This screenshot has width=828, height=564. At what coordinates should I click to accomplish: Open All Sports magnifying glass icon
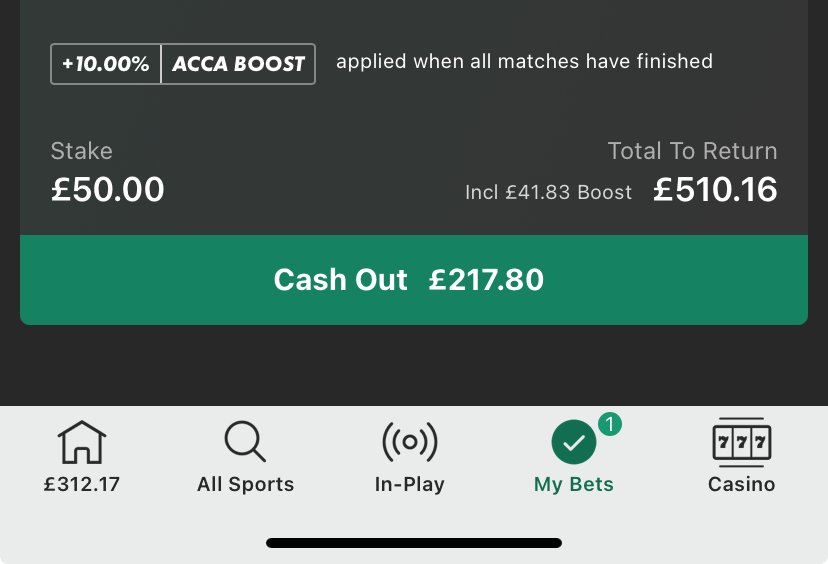click(x=245, y=442)
